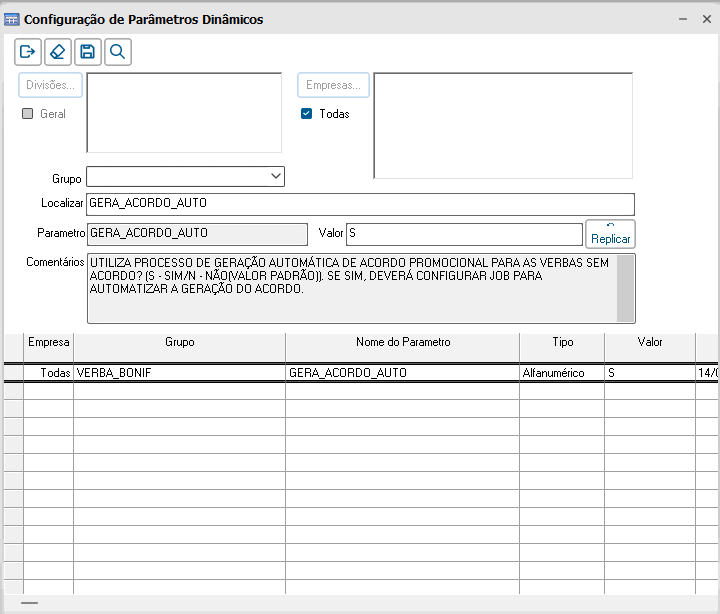Click the exit door toolbar icon
Viewport: 720px width, 614px height.
28,52
